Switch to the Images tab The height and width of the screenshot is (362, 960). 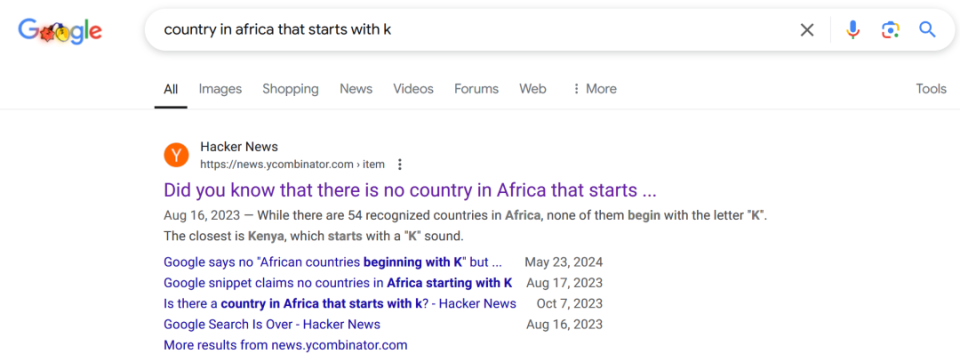[220, 89]
